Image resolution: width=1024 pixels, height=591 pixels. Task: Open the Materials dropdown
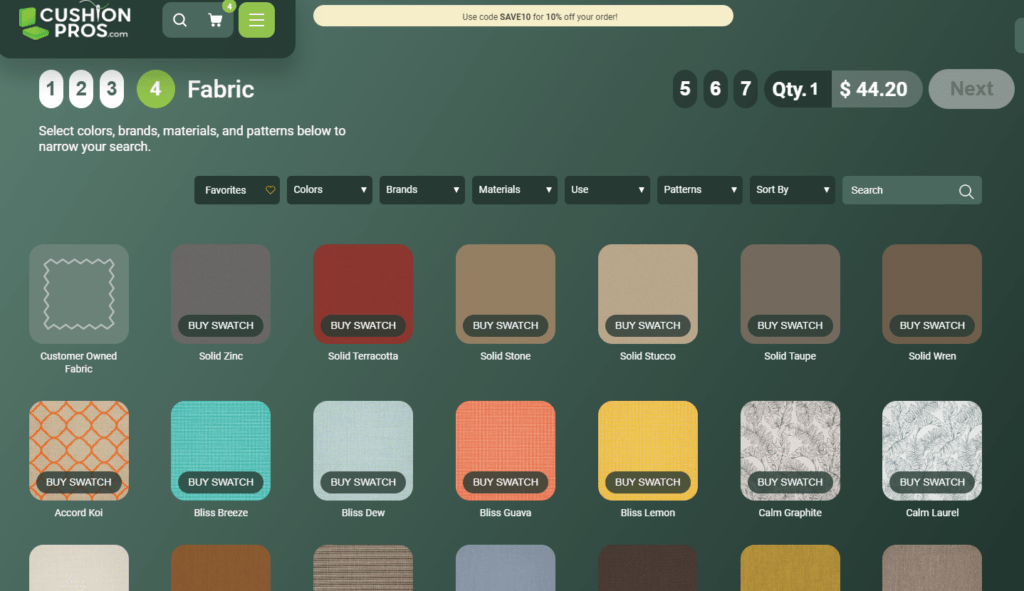pyautogui.click(x=514, y=190)
